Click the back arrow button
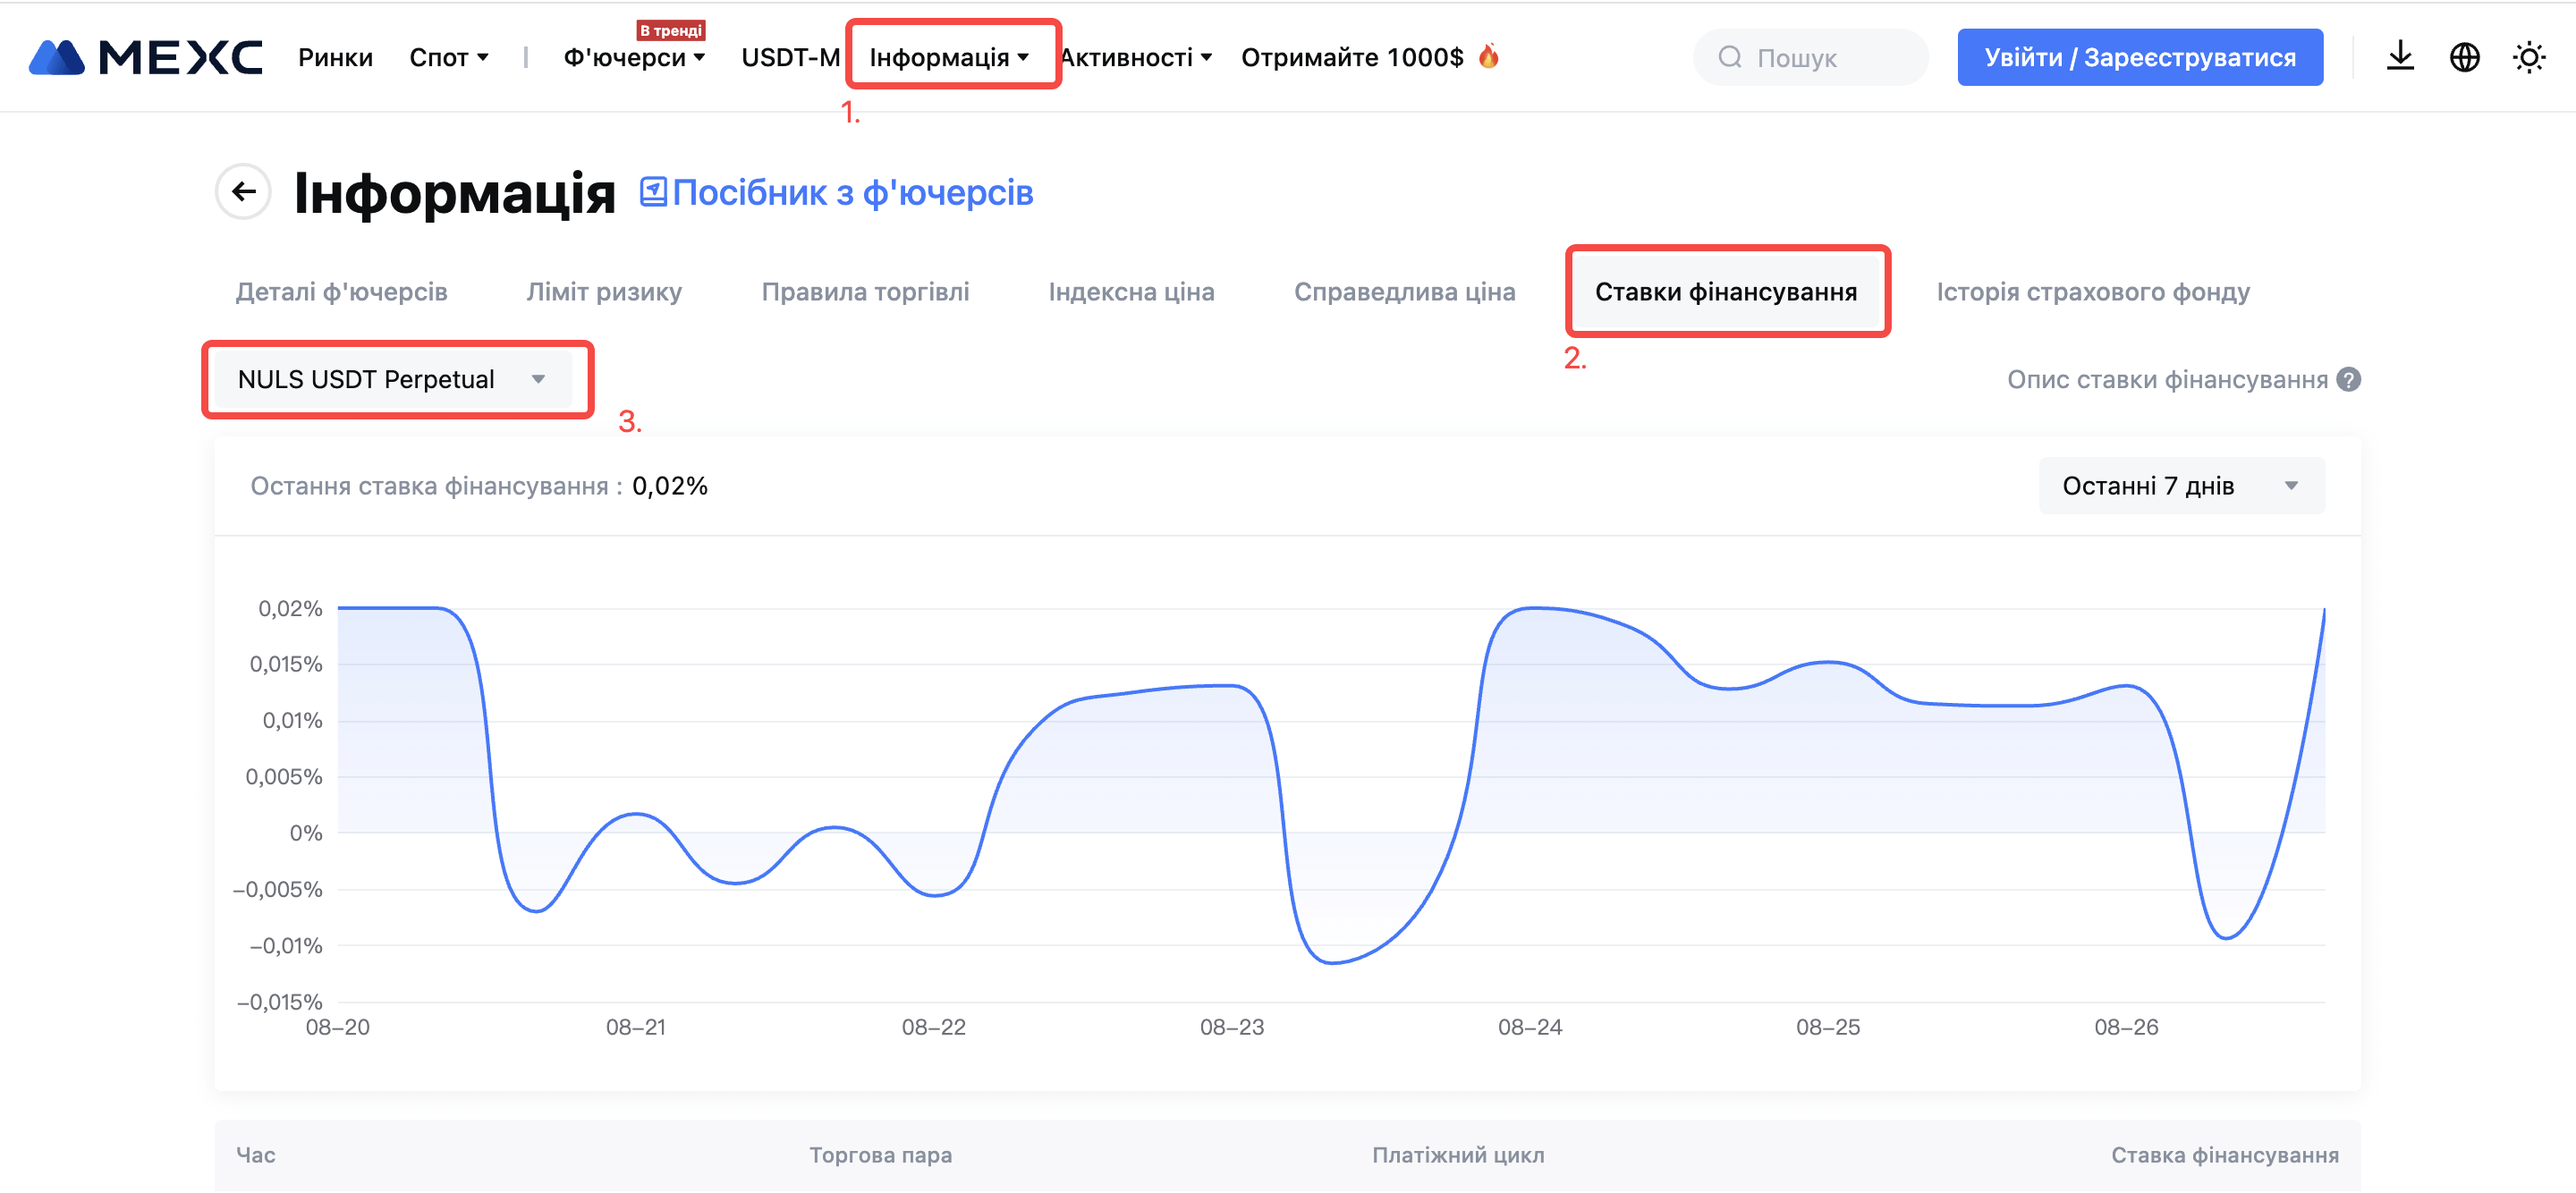Viewport: 2576px width, 1193px height. pyautogui.click(x=243, y=191)
